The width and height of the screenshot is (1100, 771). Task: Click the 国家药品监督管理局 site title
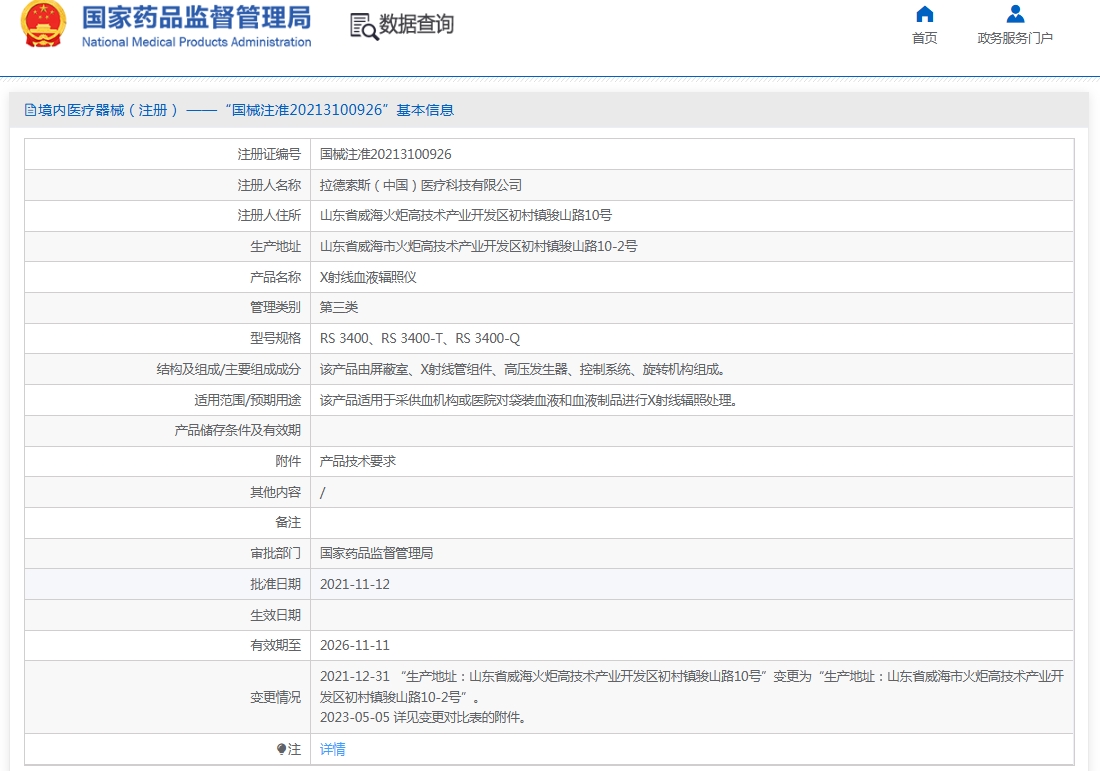[x=196, y=18]
